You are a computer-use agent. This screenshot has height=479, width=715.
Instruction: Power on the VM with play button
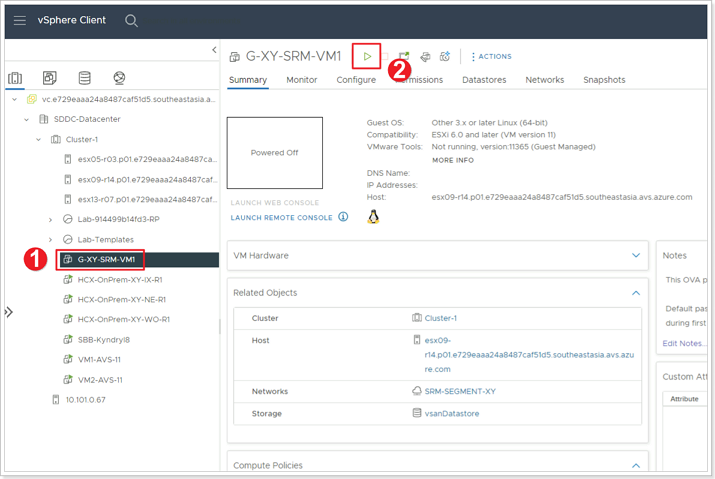pos(367,57)
